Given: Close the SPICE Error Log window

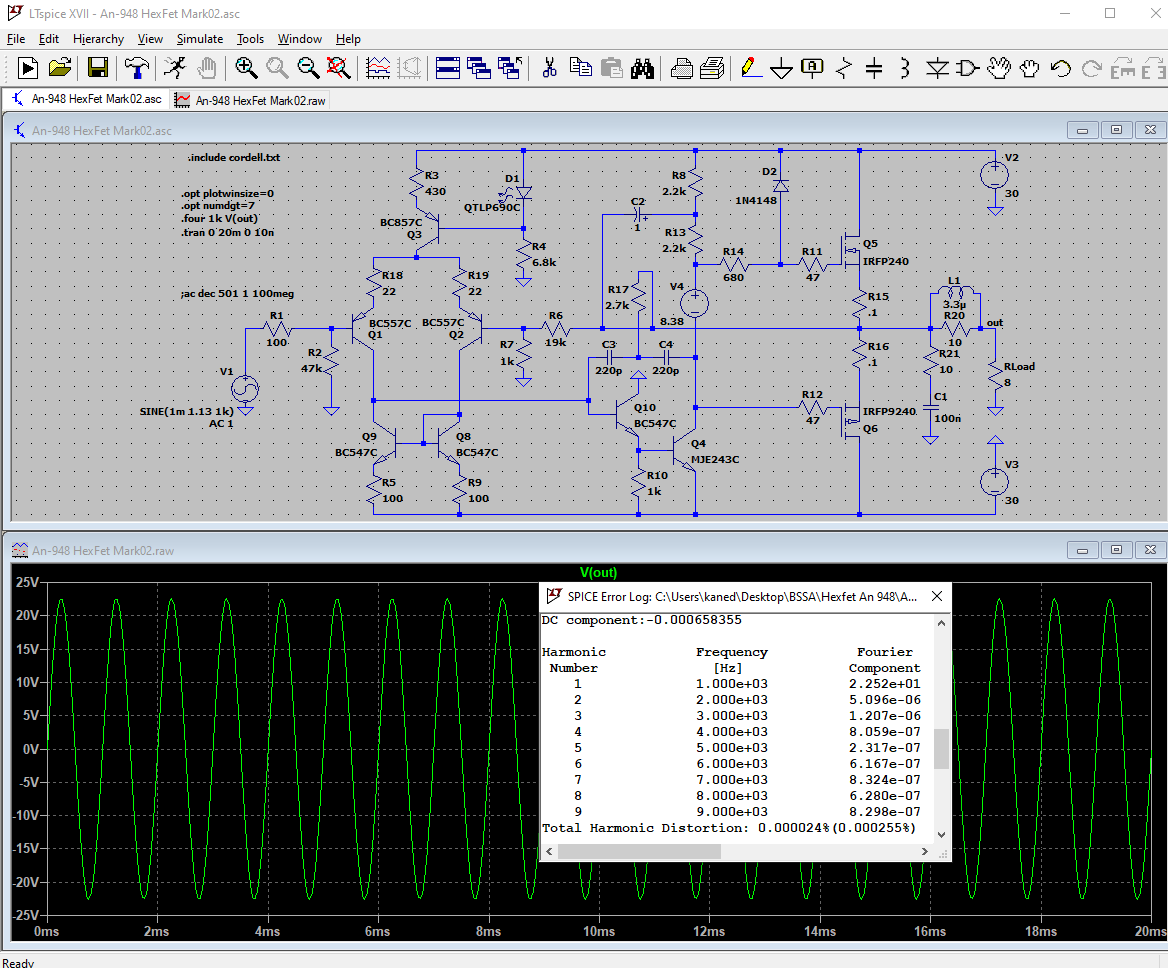Looking at the screenshot, I should (937, 597).
